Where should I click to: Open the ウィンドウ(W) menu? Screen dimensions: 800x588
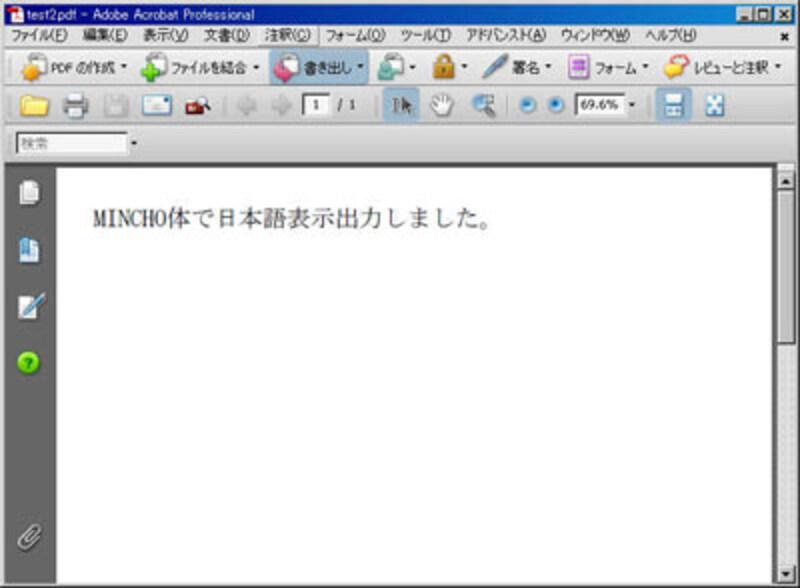pos(595,35)
